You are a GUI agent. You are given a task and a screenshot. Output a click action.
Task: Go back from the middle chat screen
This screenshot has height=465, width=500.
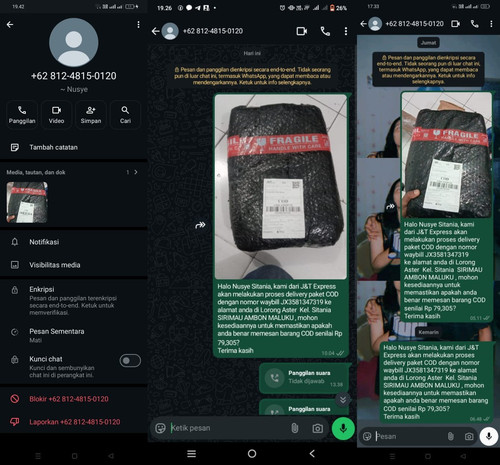(x=156, y=31)
